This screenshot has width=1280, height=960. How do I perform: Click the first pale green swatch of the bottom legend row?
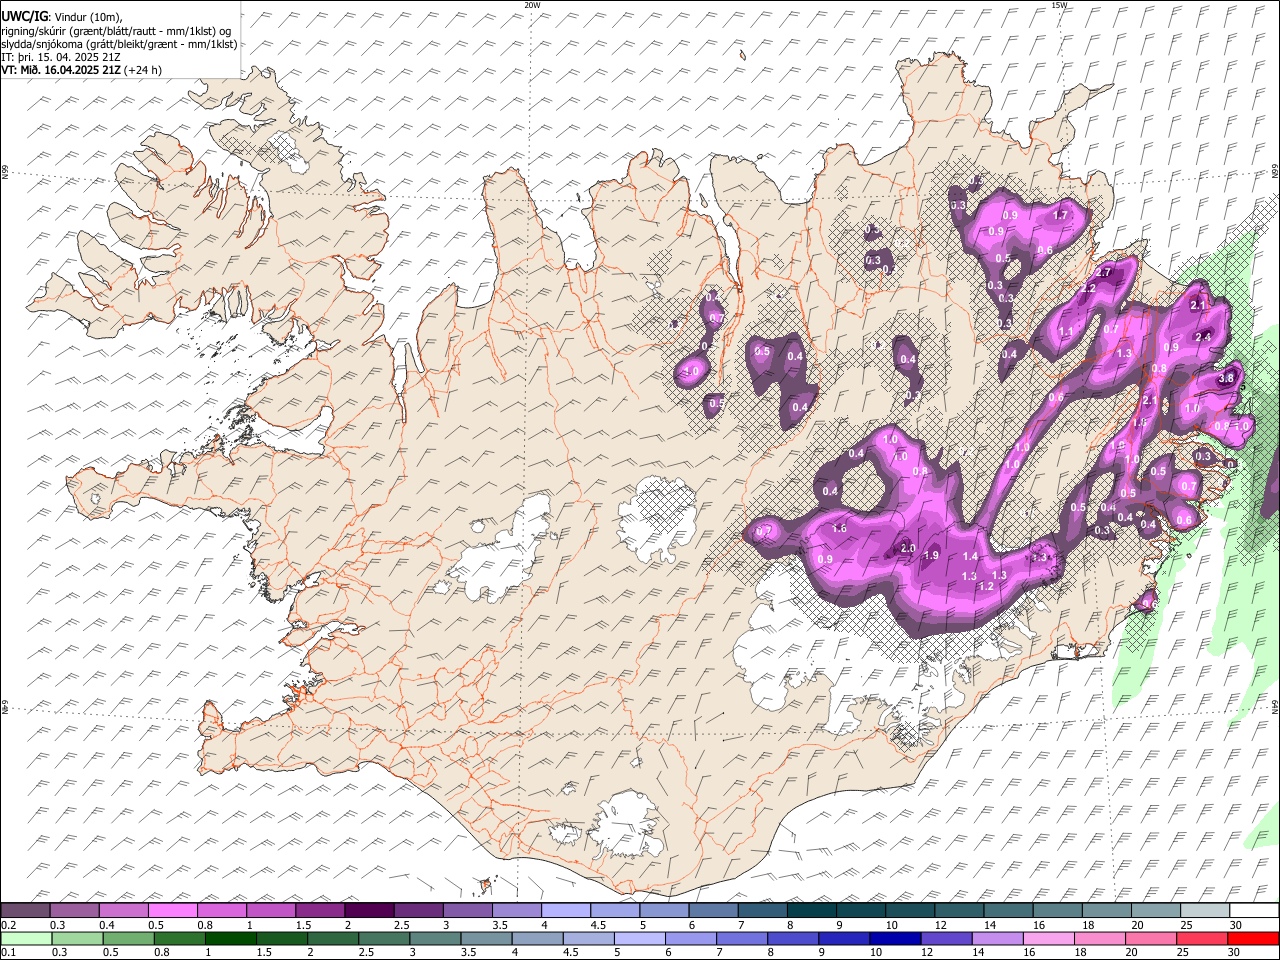25,939
